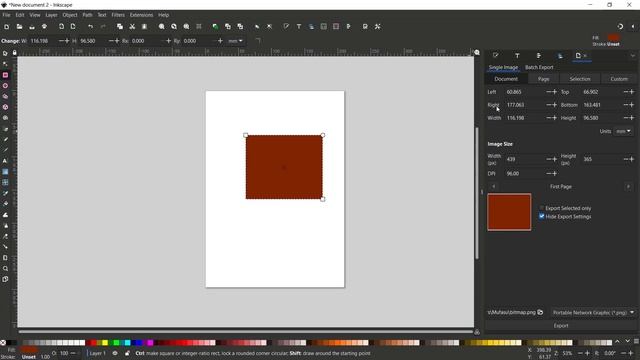Click the Page export area button
Viewport: 640px width, 360px height.
pos(543,79)
